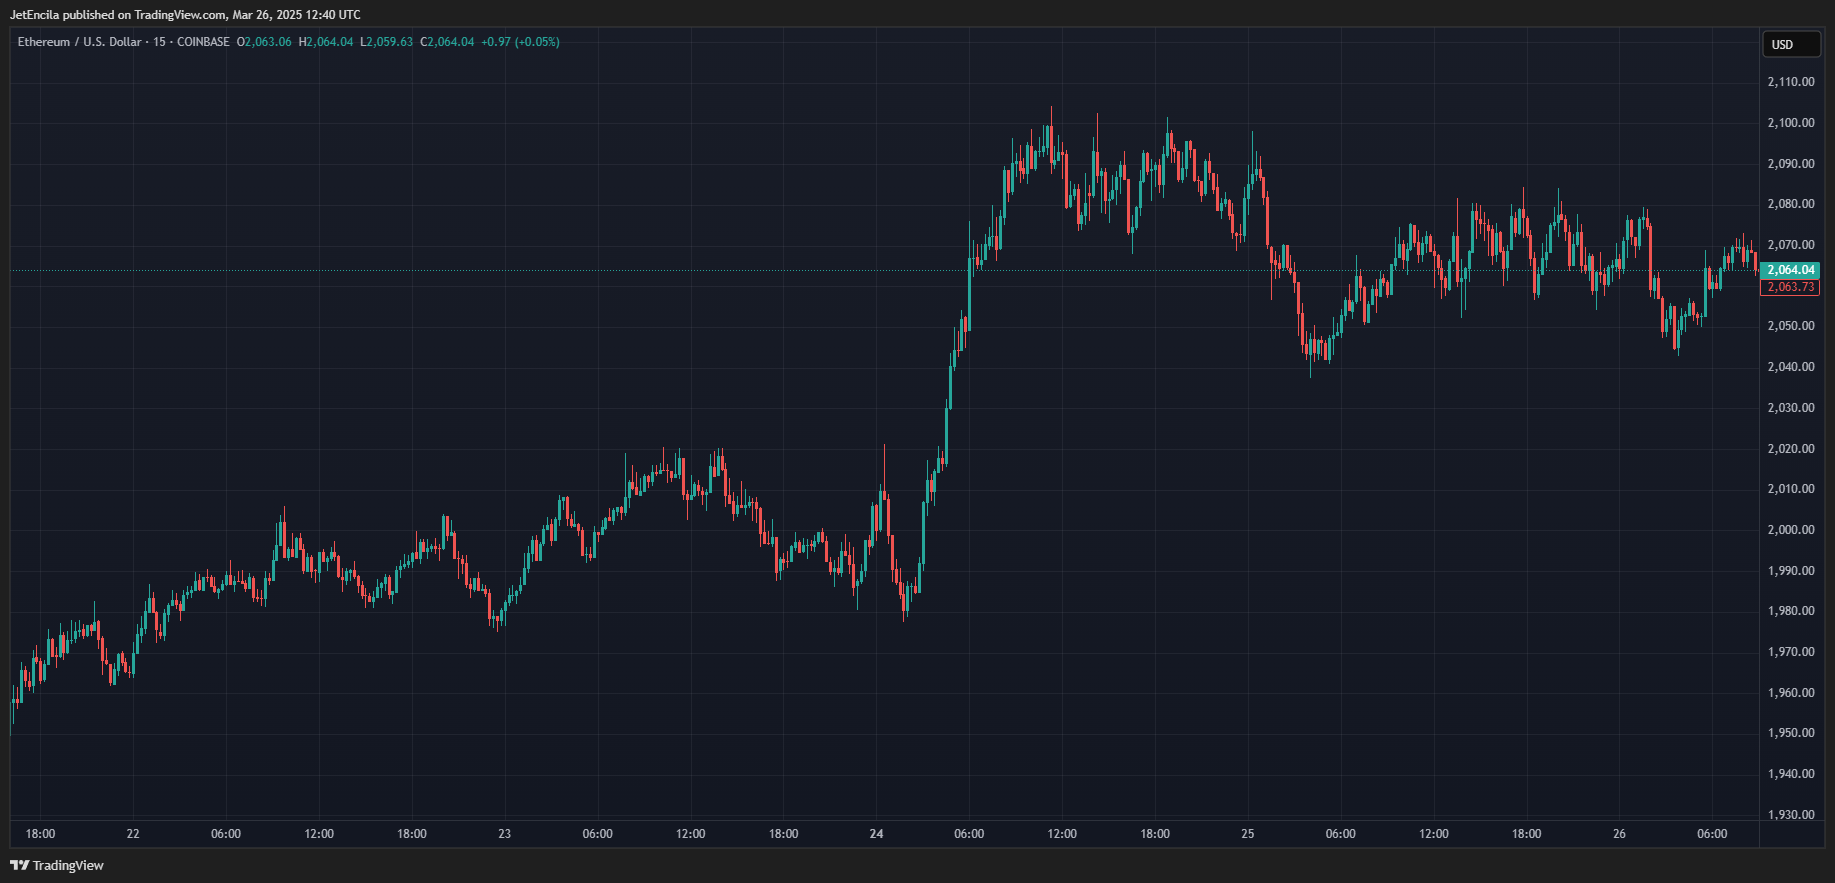
Task: Click the 2,110.00 price axis label
Action: coord(1791,82)
